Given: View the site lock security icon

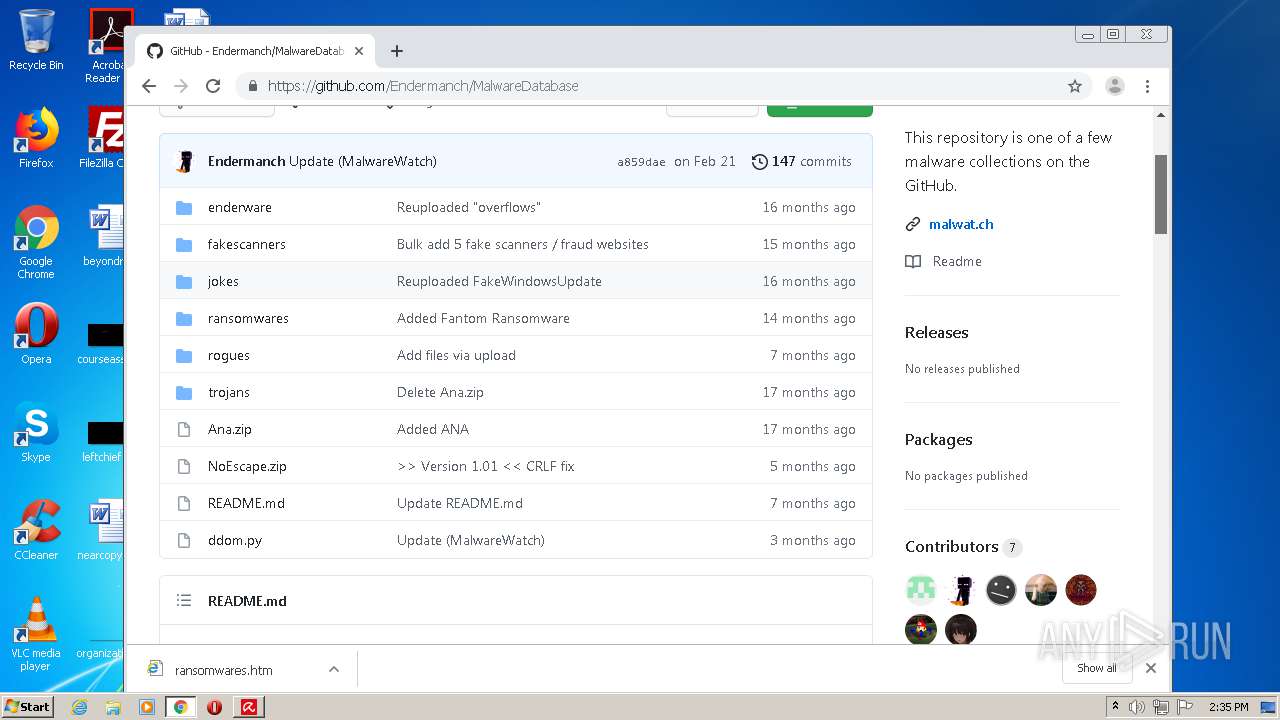Looking at the screenshot, I should [253, 86].
